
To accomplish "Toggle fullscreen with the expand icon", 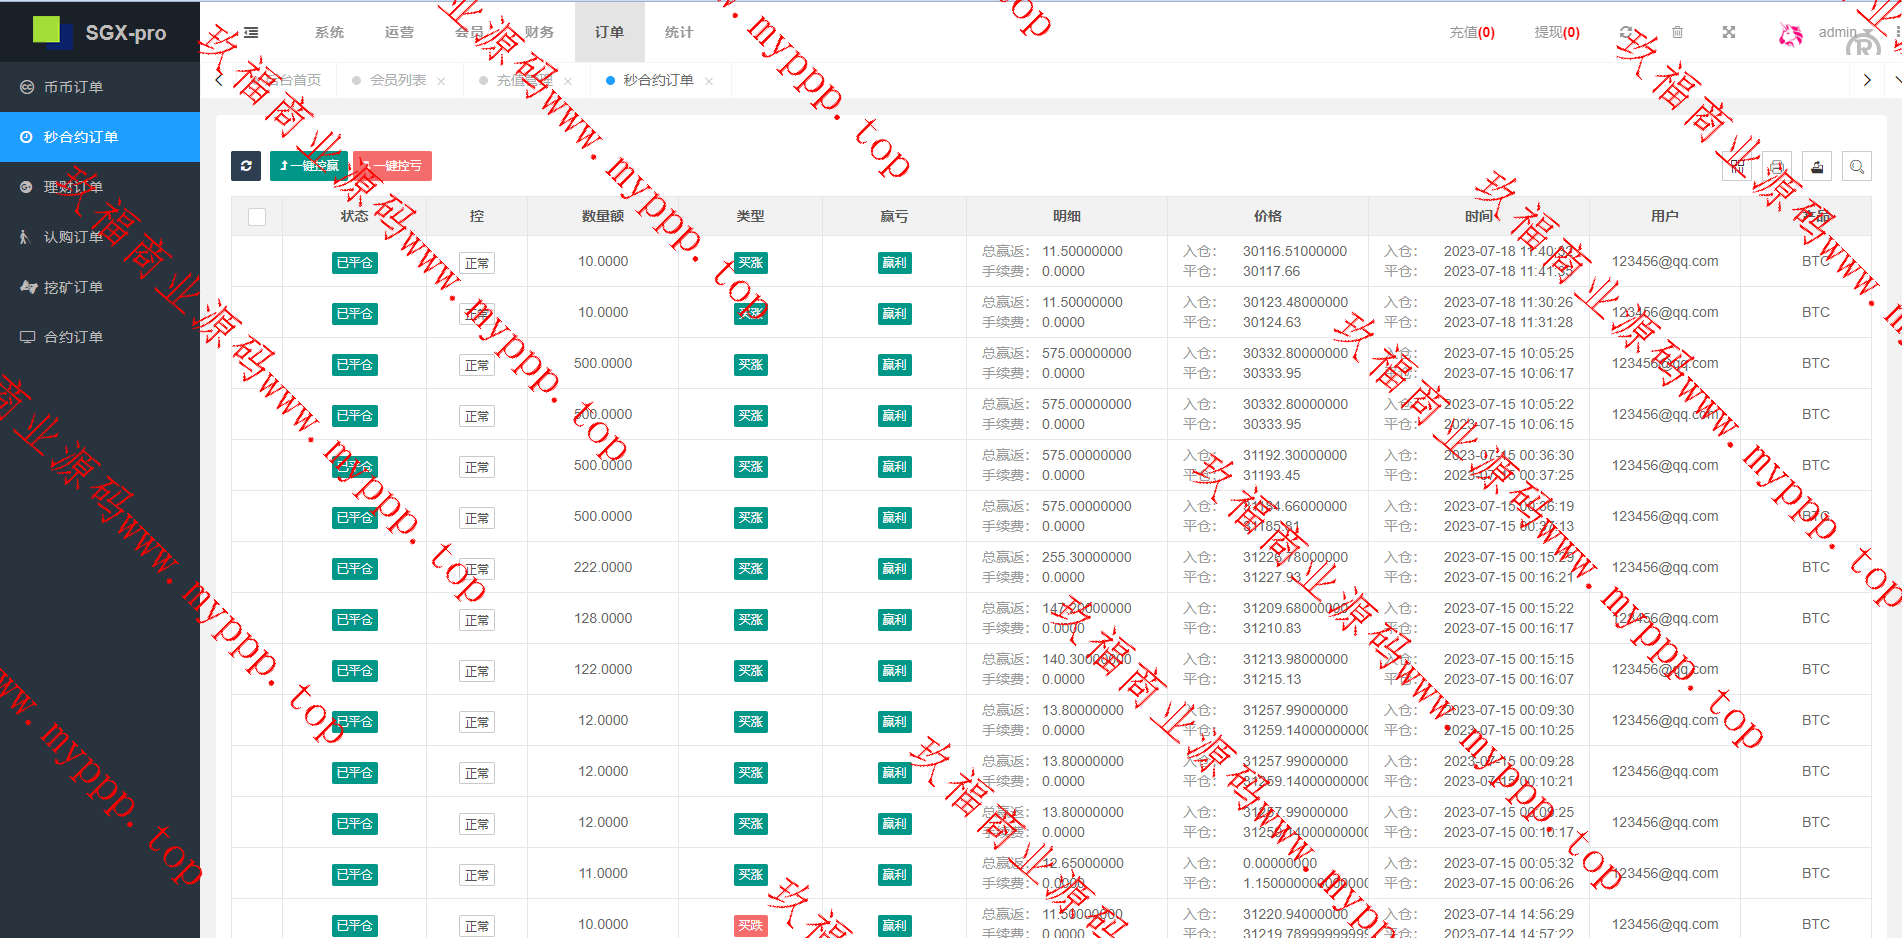I will pos(1728,33).
